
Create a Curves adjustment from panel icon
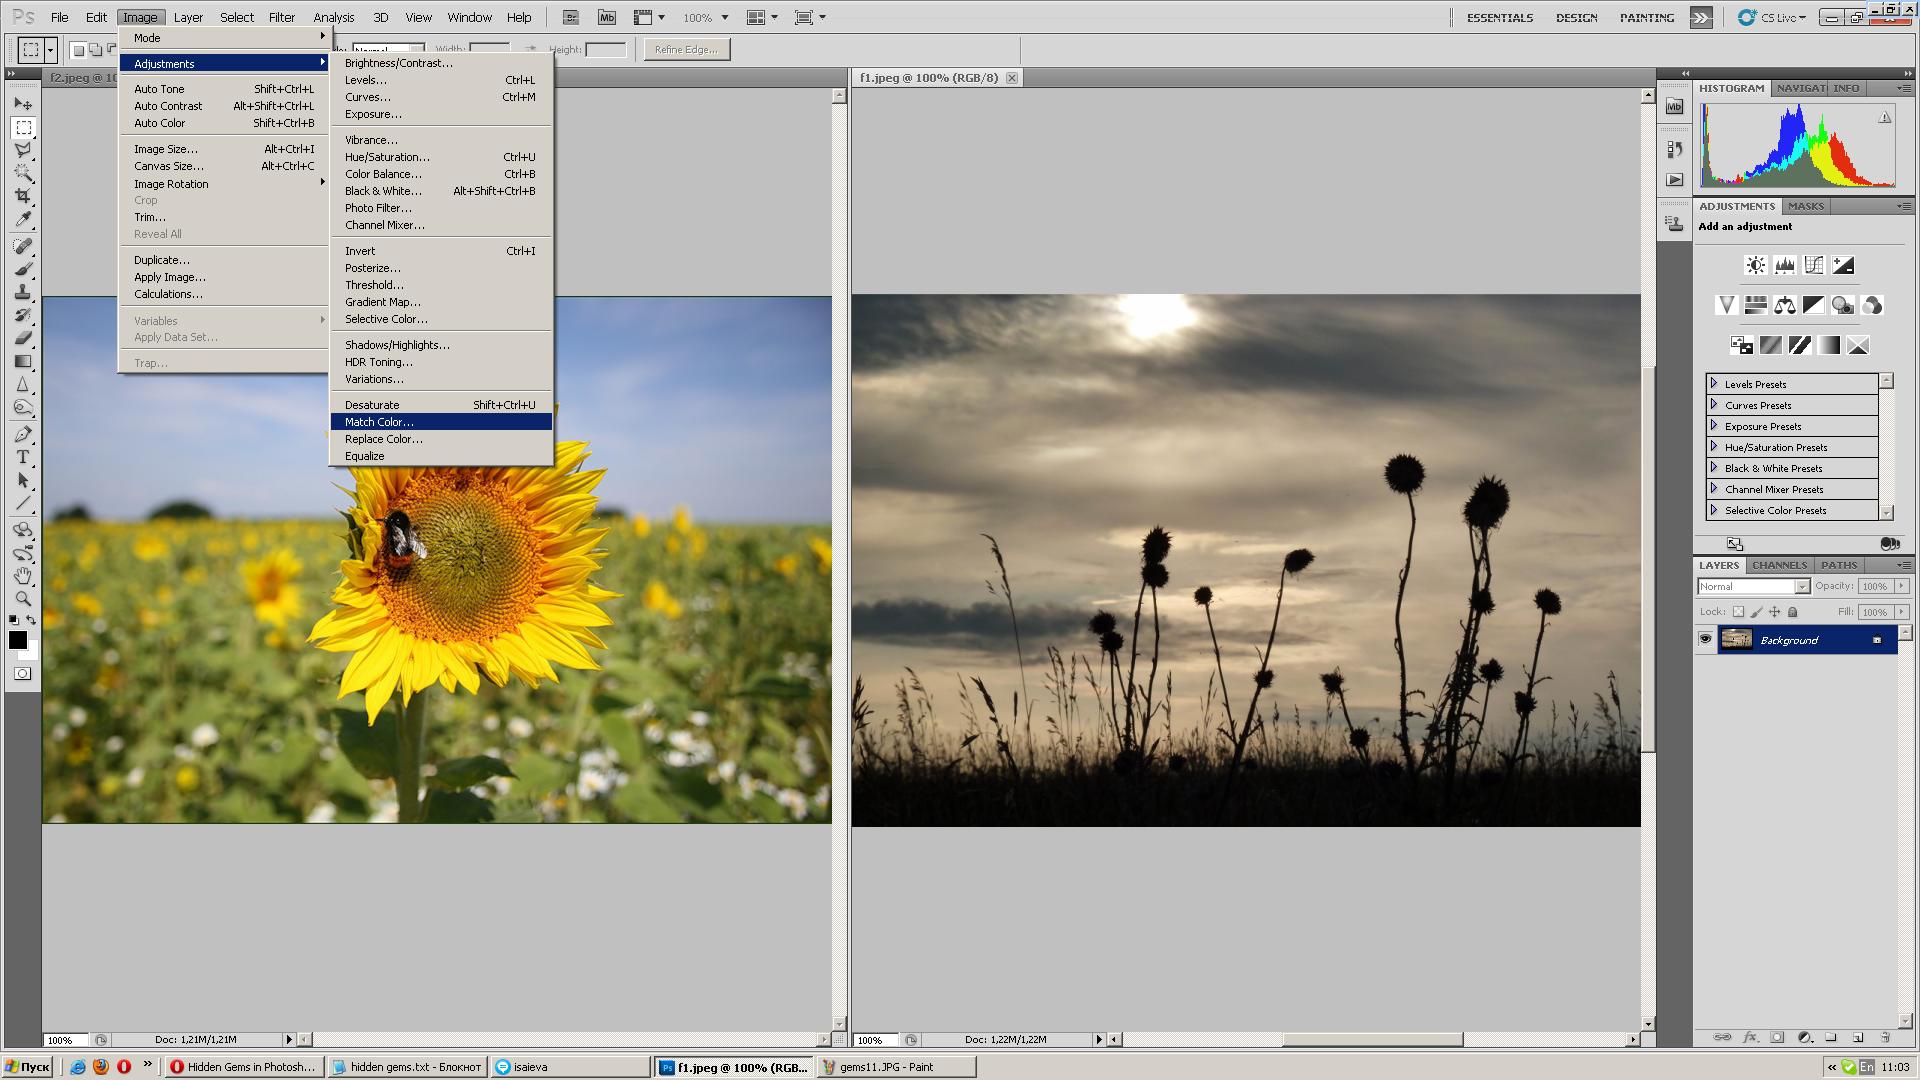1813,265
